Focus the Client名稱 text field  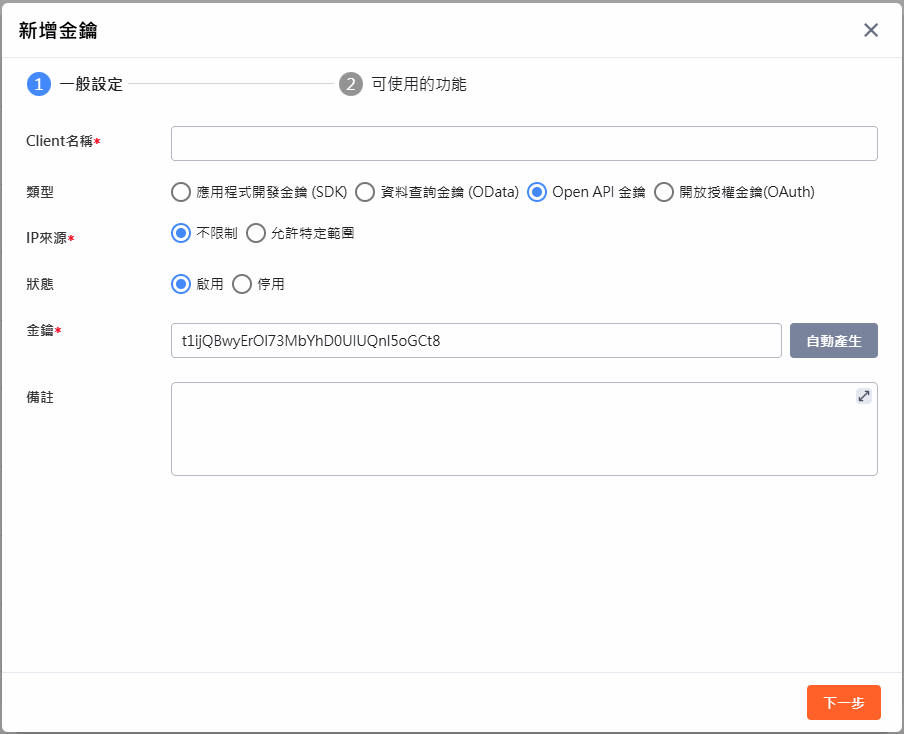pos(524,143)
